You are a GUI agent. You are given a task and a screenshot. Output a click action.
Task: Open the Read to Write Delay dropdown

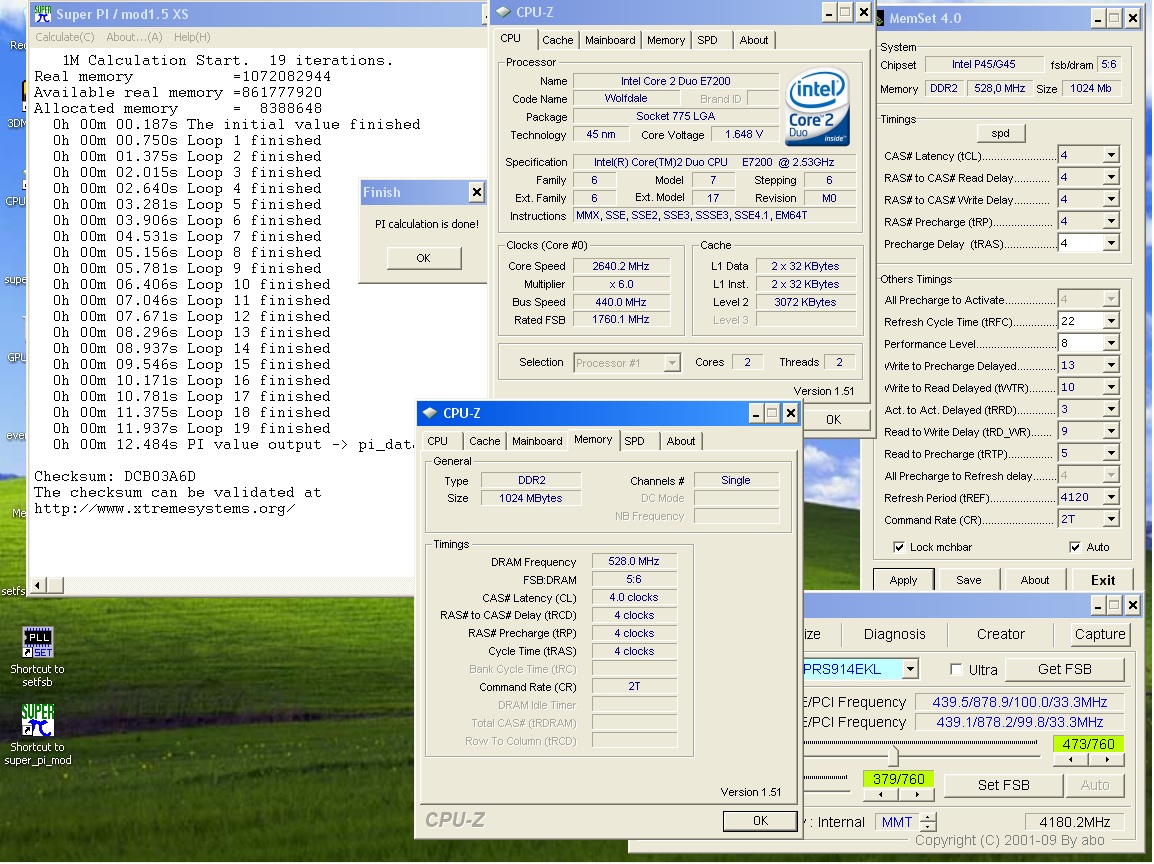[1111, 431]
